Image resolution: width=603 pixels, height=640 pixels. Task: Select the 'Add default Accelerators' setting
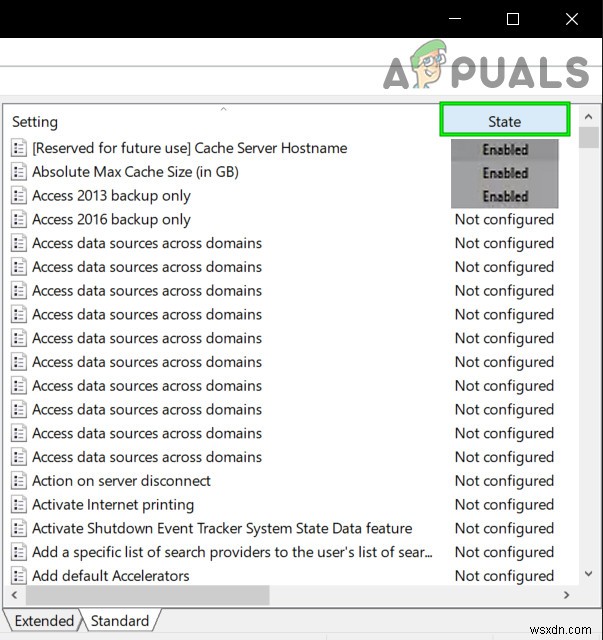tap(111, 576)
